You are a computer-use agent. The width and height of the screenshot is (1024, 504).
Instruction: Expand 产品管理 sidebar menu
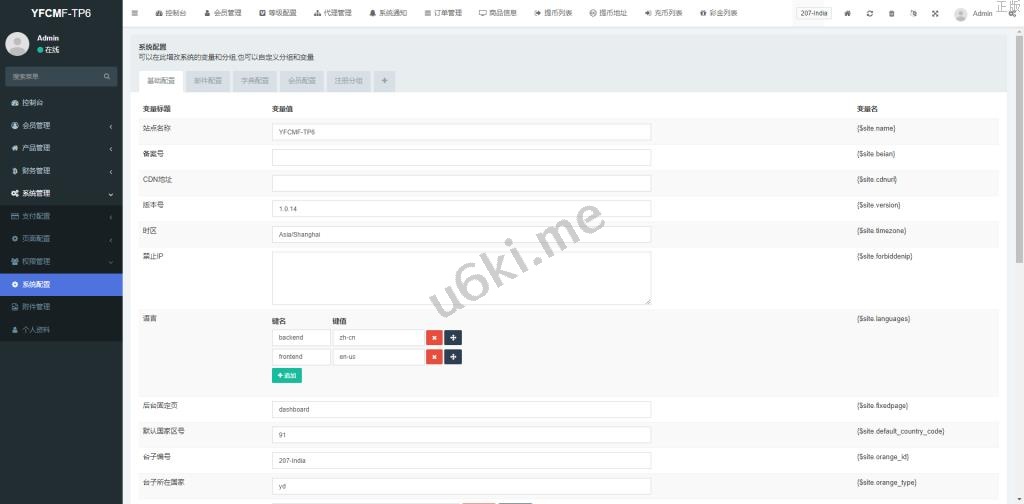[61, 148]
